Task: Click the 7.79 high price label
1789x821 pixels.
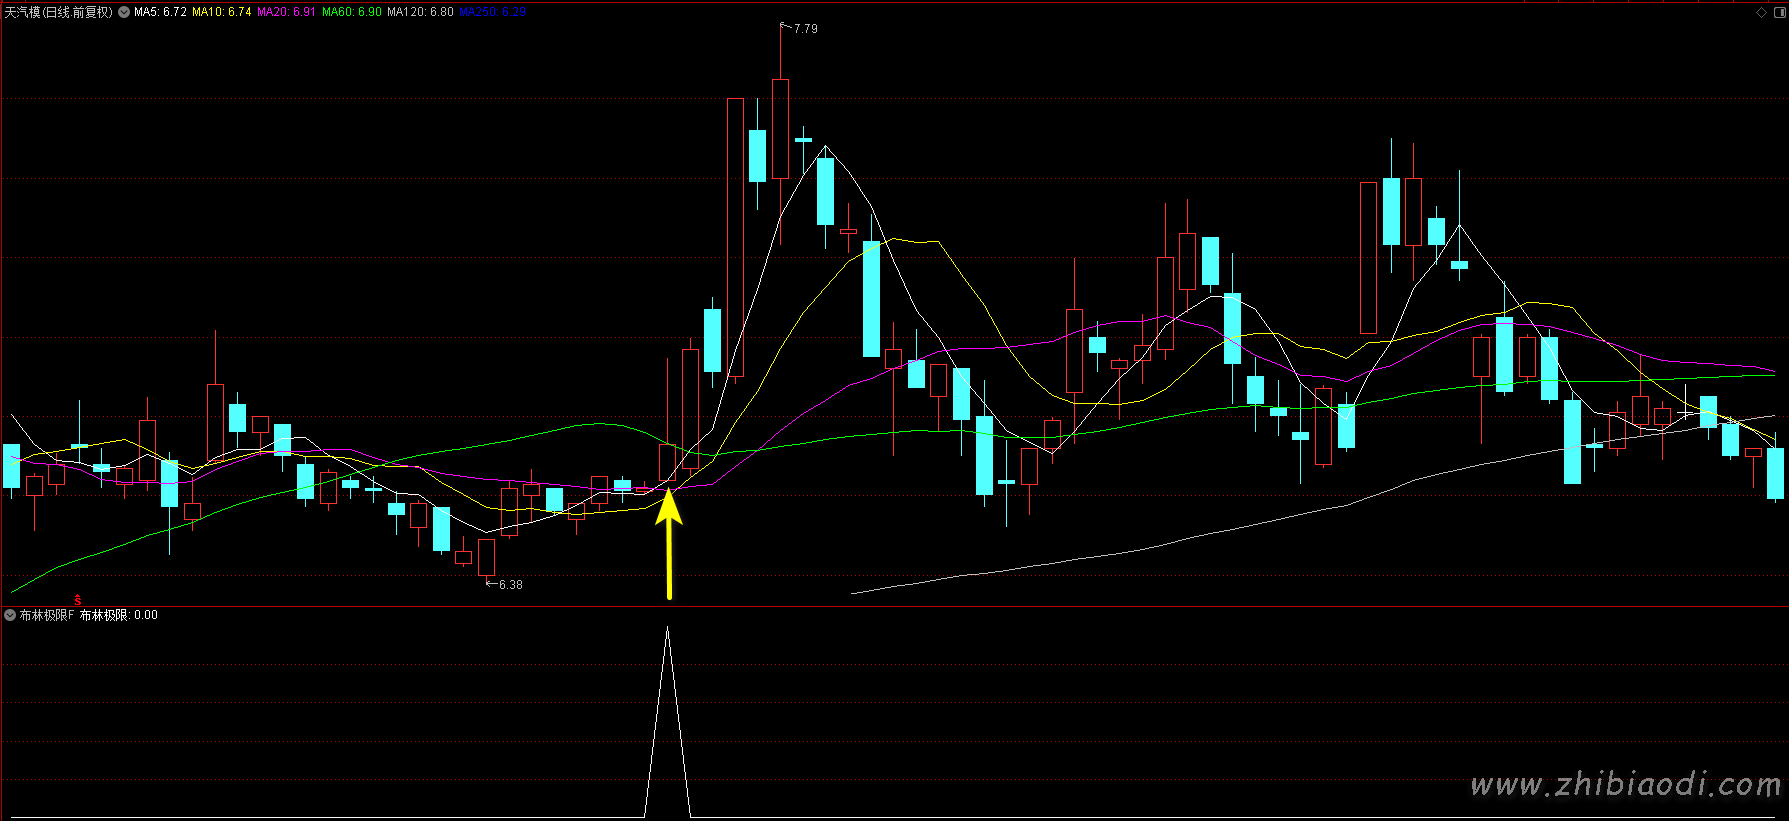Action: pyautogui.click(x=805, y=29)
